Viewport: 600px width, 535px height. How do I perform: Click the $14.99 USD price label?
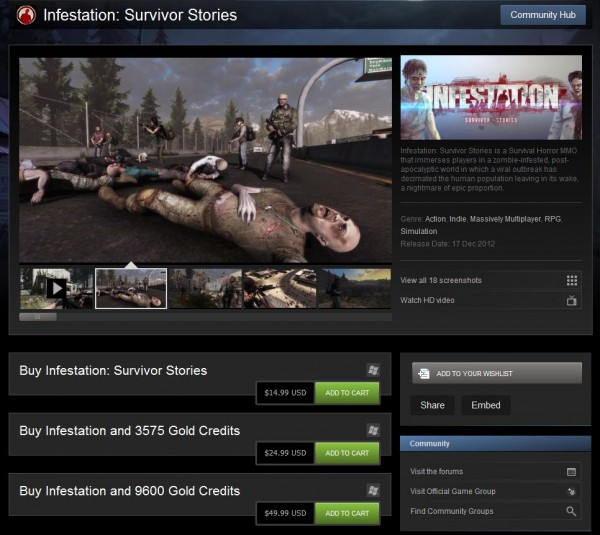coord(285,393)
